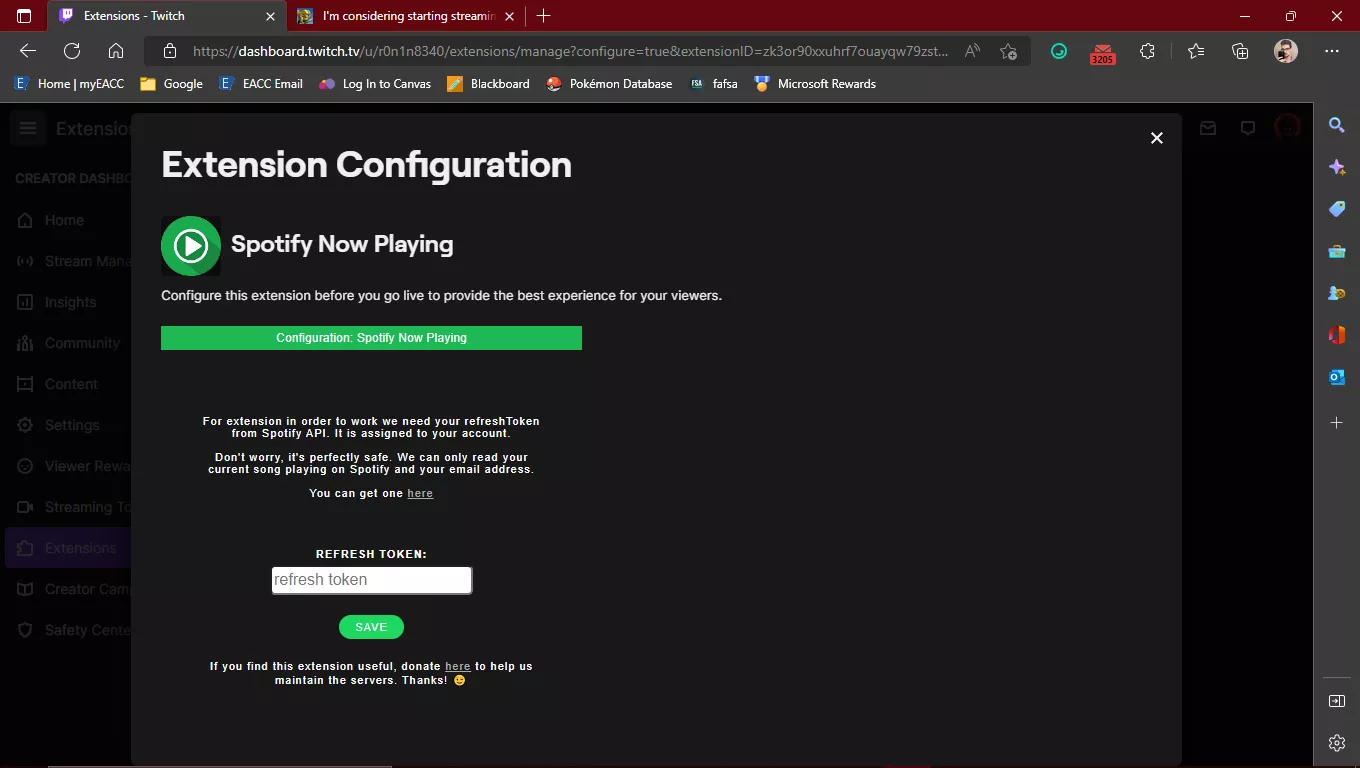1360x768 pixels.
Task: Click the green SAVE button
Action: click(371, 627)
